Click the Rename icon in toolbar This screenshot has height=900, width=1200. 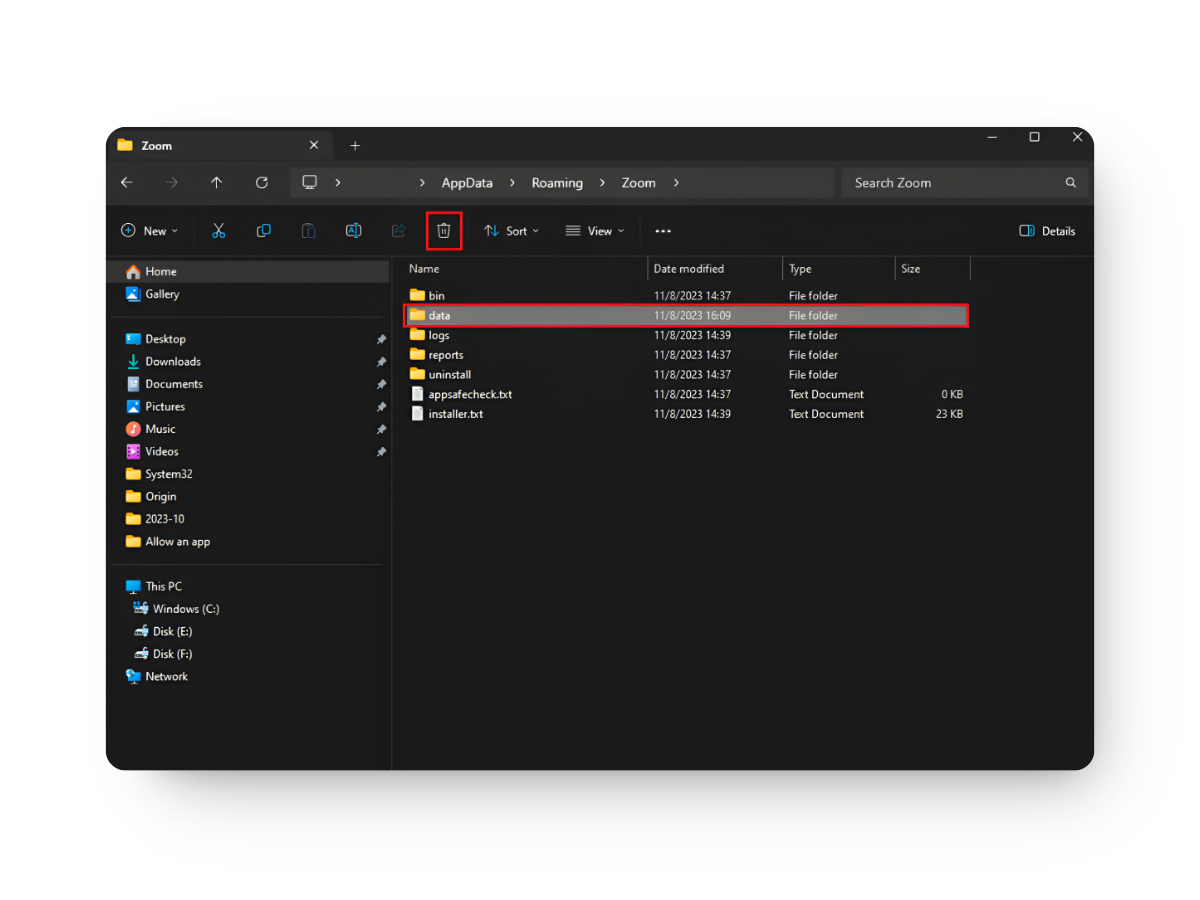pyautogui.click(x=353, y=231)
